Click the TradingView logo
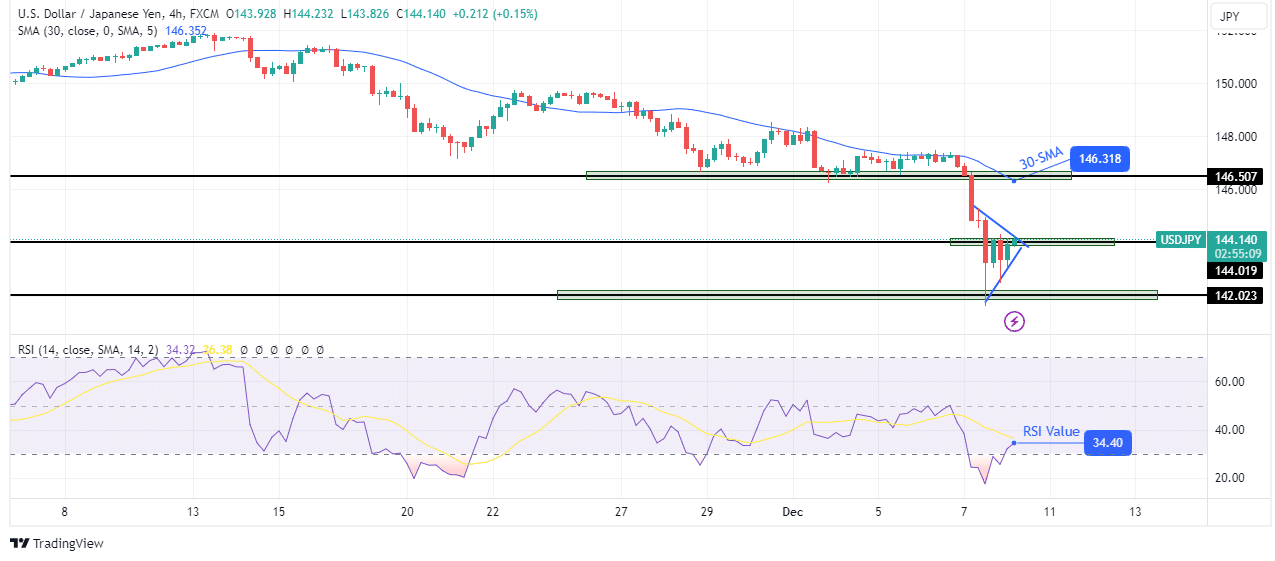The height and width of the screenshot is (561, 1275). (x=57, y=543)
